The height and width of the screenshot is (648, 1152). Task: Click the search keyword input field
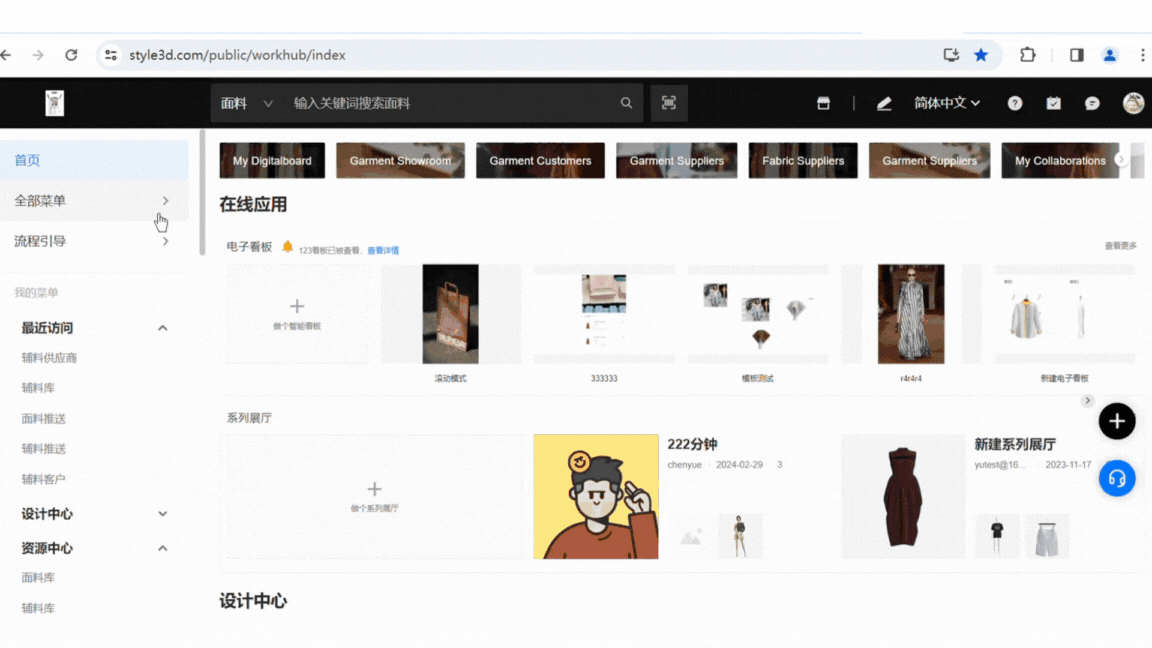[450, 103]
